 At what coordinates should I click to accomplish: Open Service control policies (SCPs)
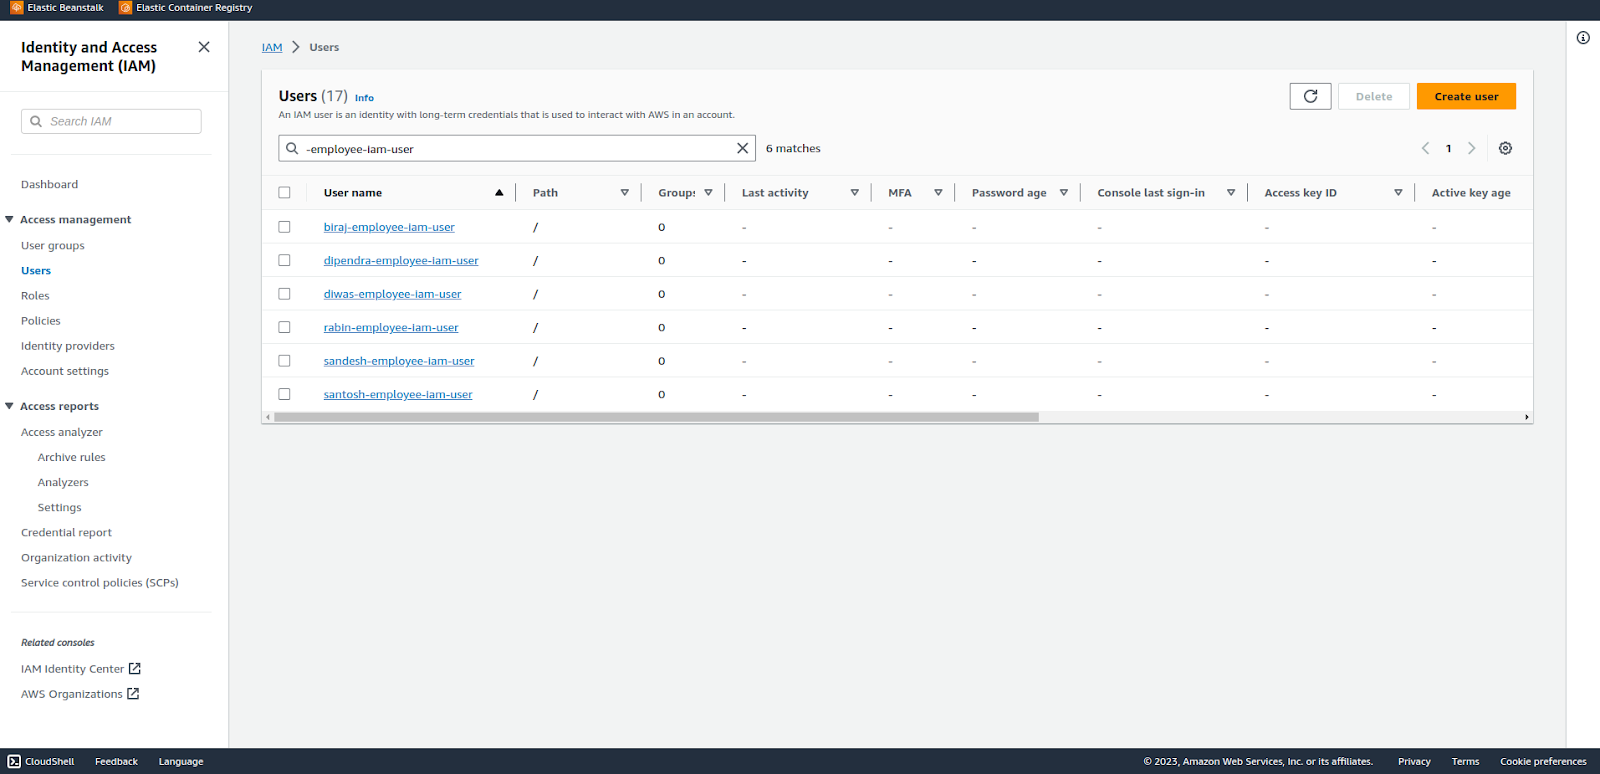100,582
